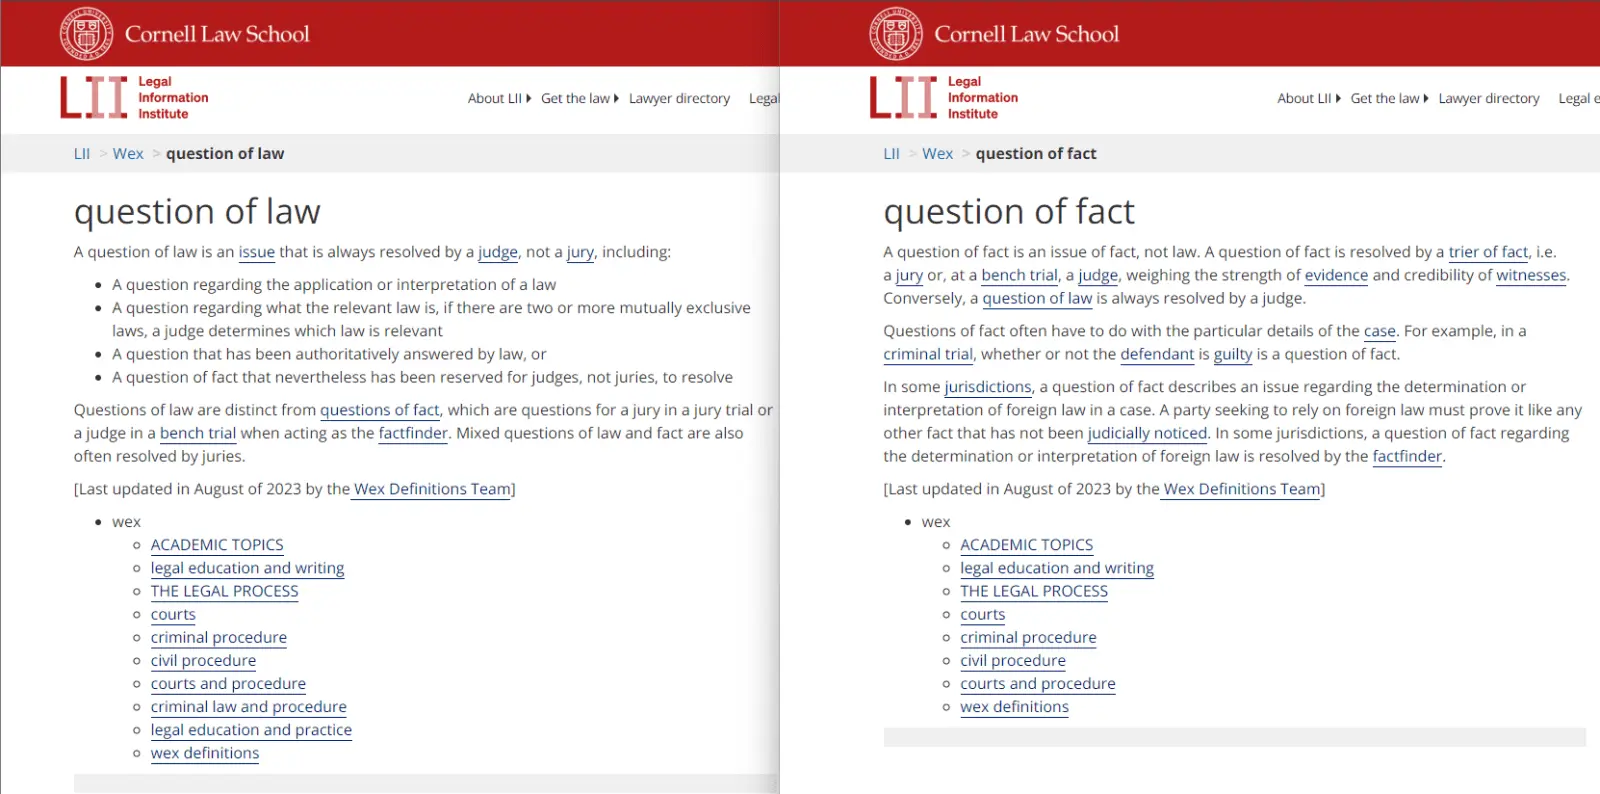
Task: Open THE LEGAL PROCESS on question of law page
Action: [225, 591]
